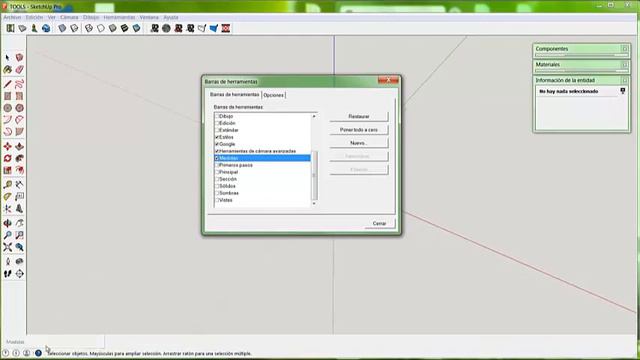Check the Edición toolbar checkbox in the list
This screenshot has width=640, height=360.
(x=218, y=123)
